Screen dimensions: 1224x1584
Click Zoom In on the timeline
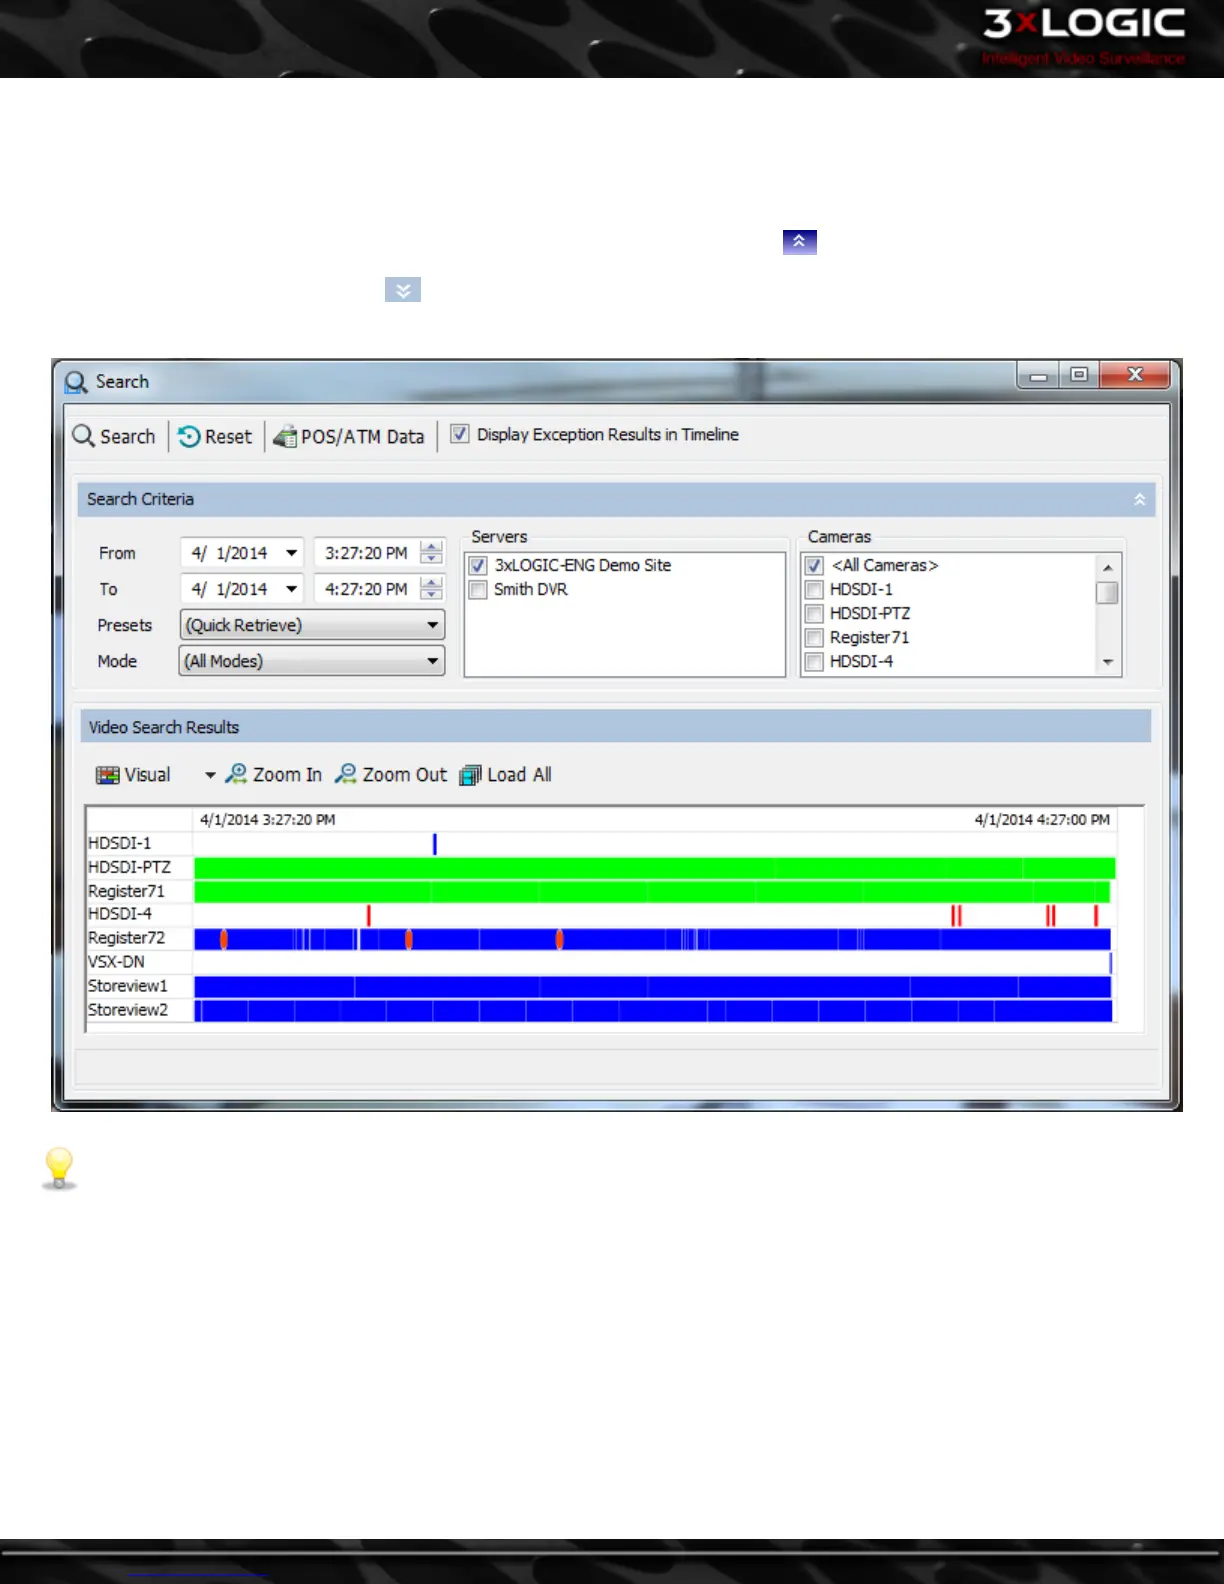274,775
